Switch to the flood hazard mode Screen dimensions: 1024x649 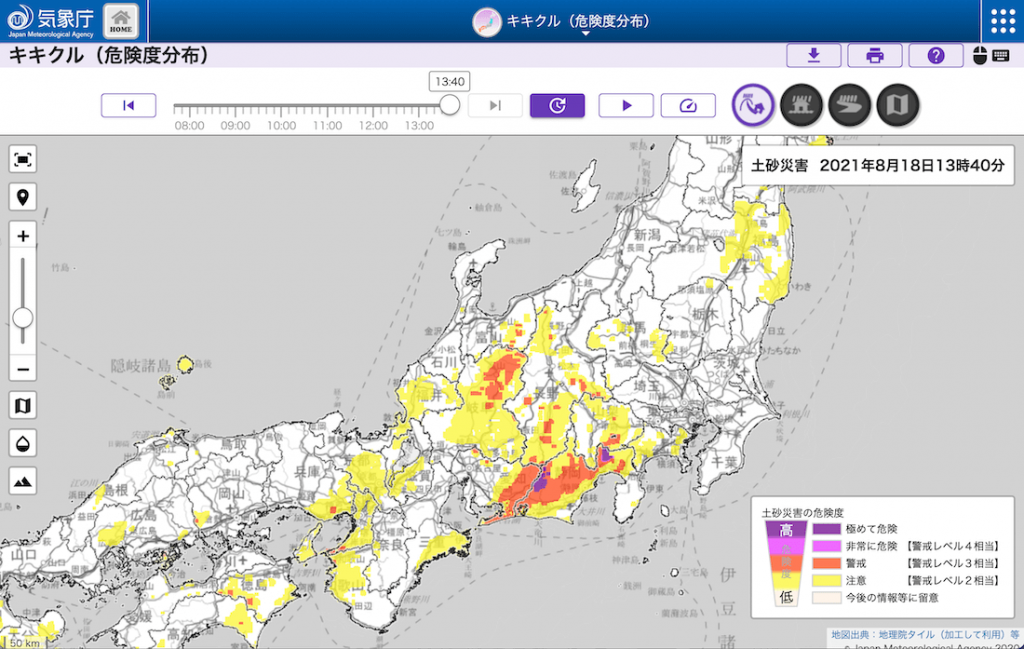point(849,104)
